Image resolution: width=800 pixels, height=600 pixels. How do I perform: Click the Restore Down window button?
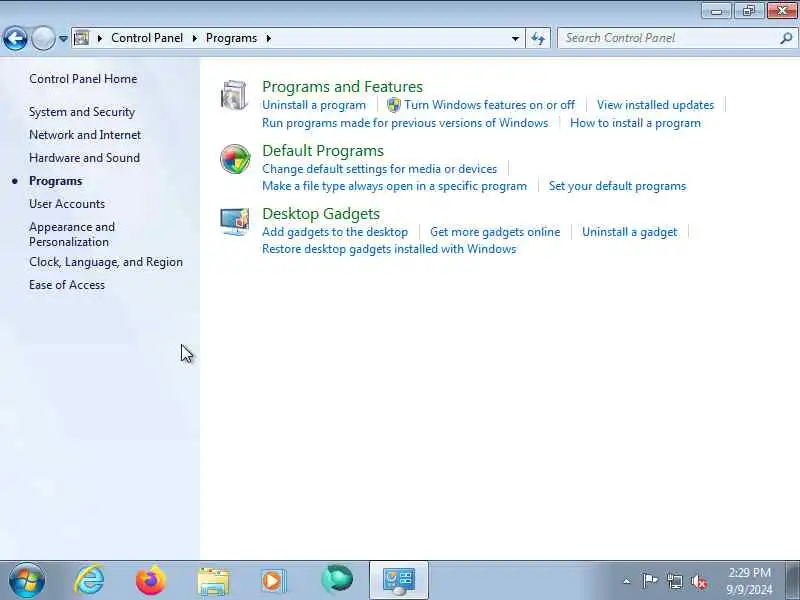point(749,11)
